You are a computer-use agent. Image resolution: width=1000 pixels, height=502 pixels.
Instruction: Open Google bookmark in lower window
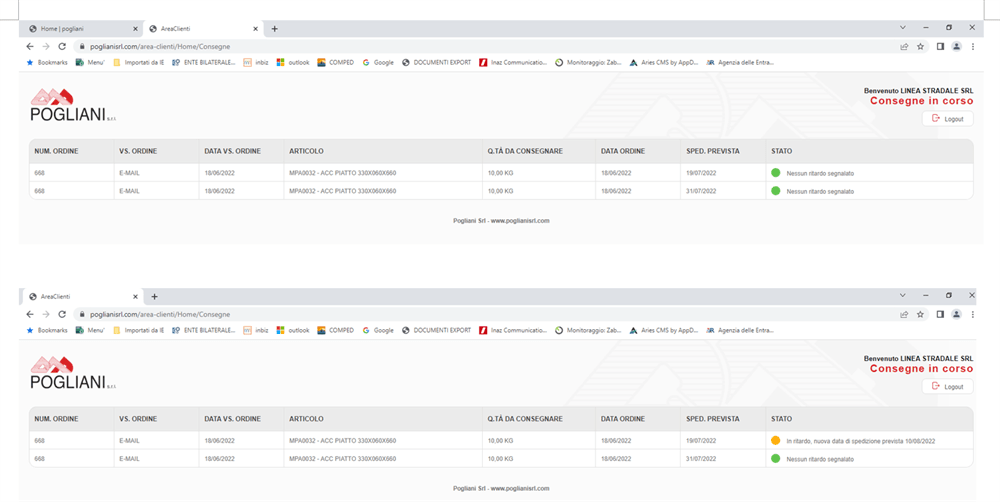(378, 330)
